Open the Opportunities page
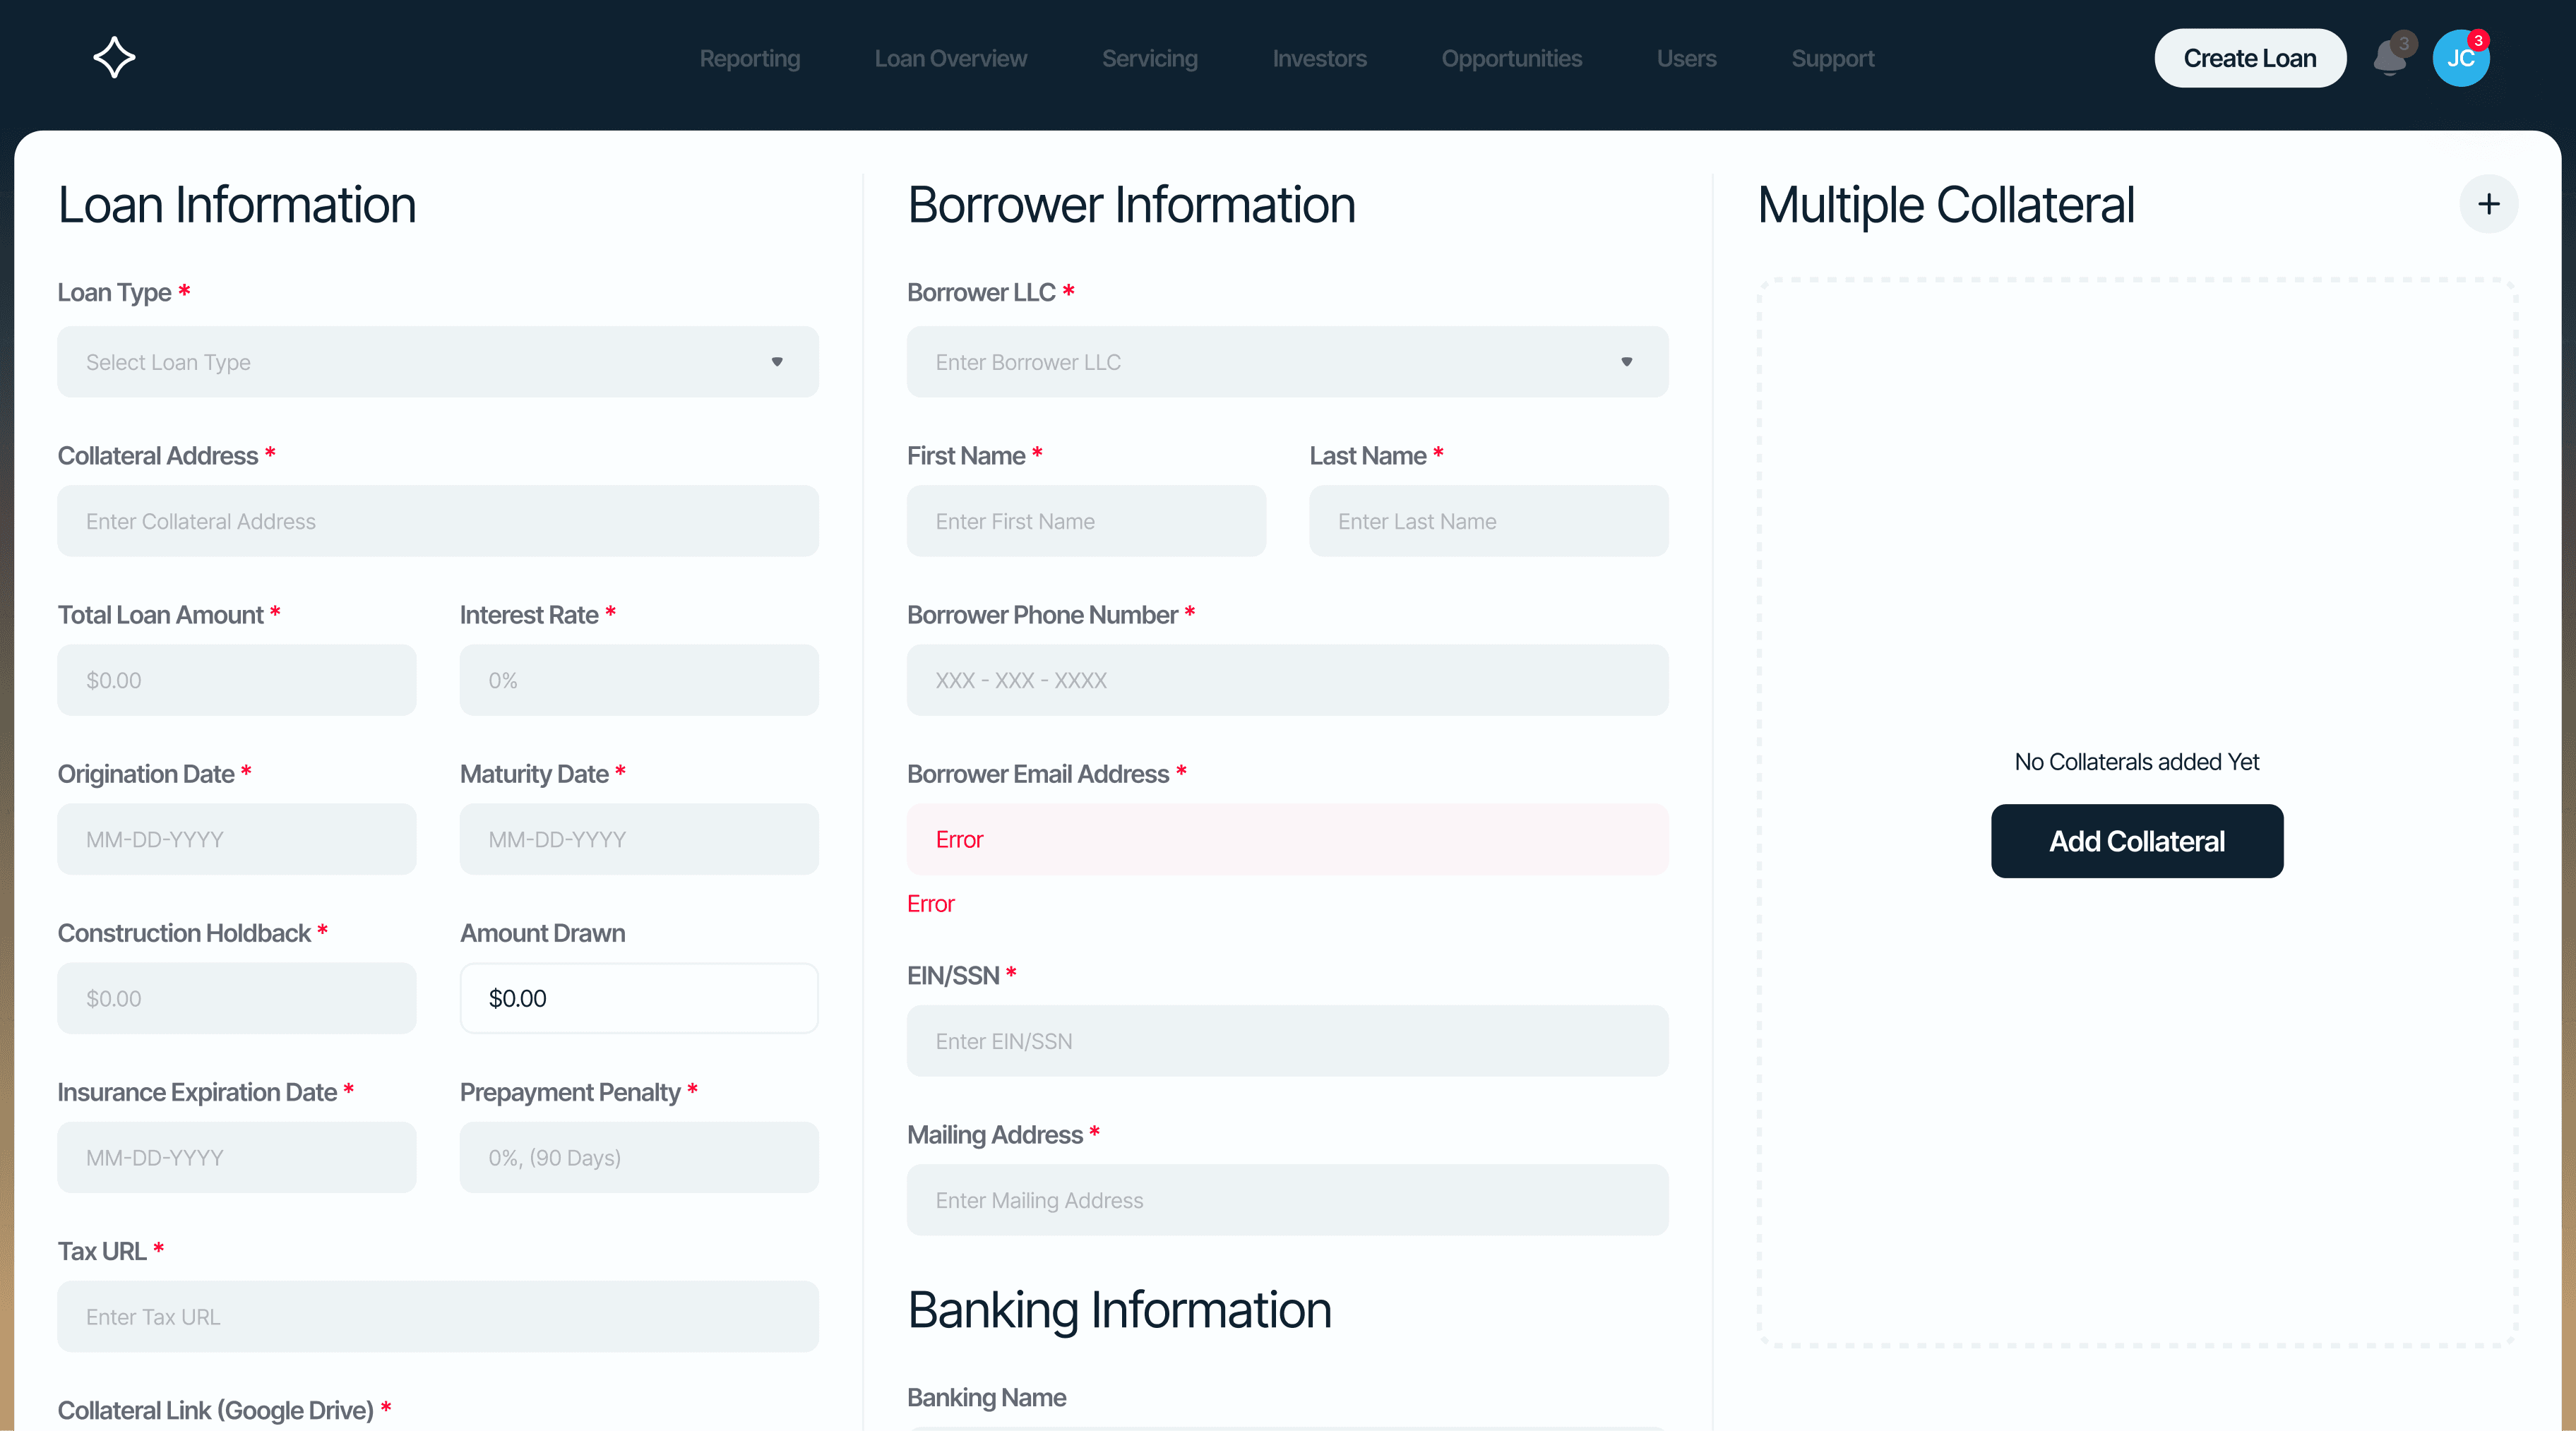This screenshot has height=1431, width=2576. pyautogui.click(x=1511, y=59)
